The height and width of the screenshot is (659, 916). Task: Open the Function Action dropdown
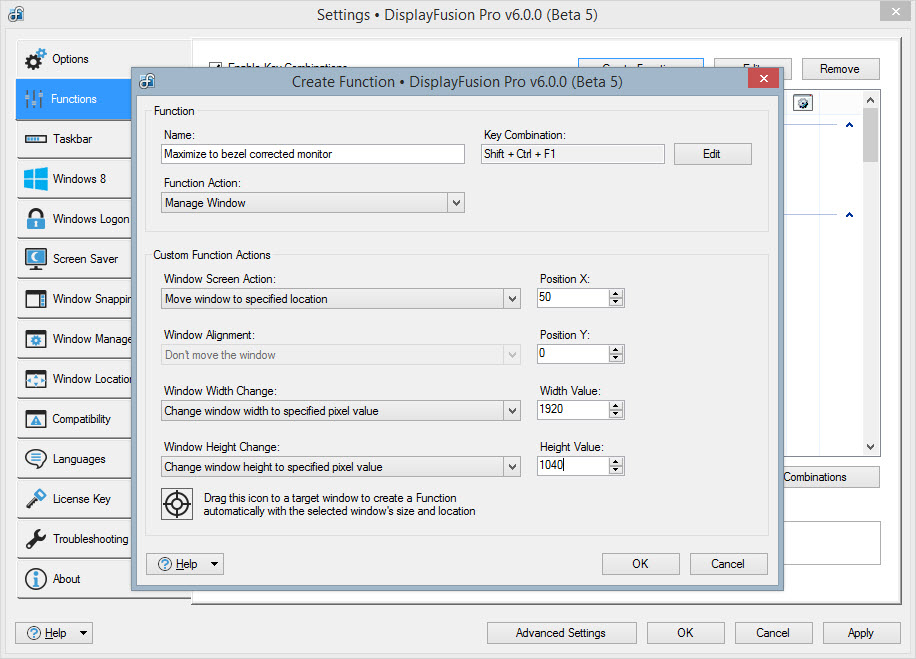point(455,203)
